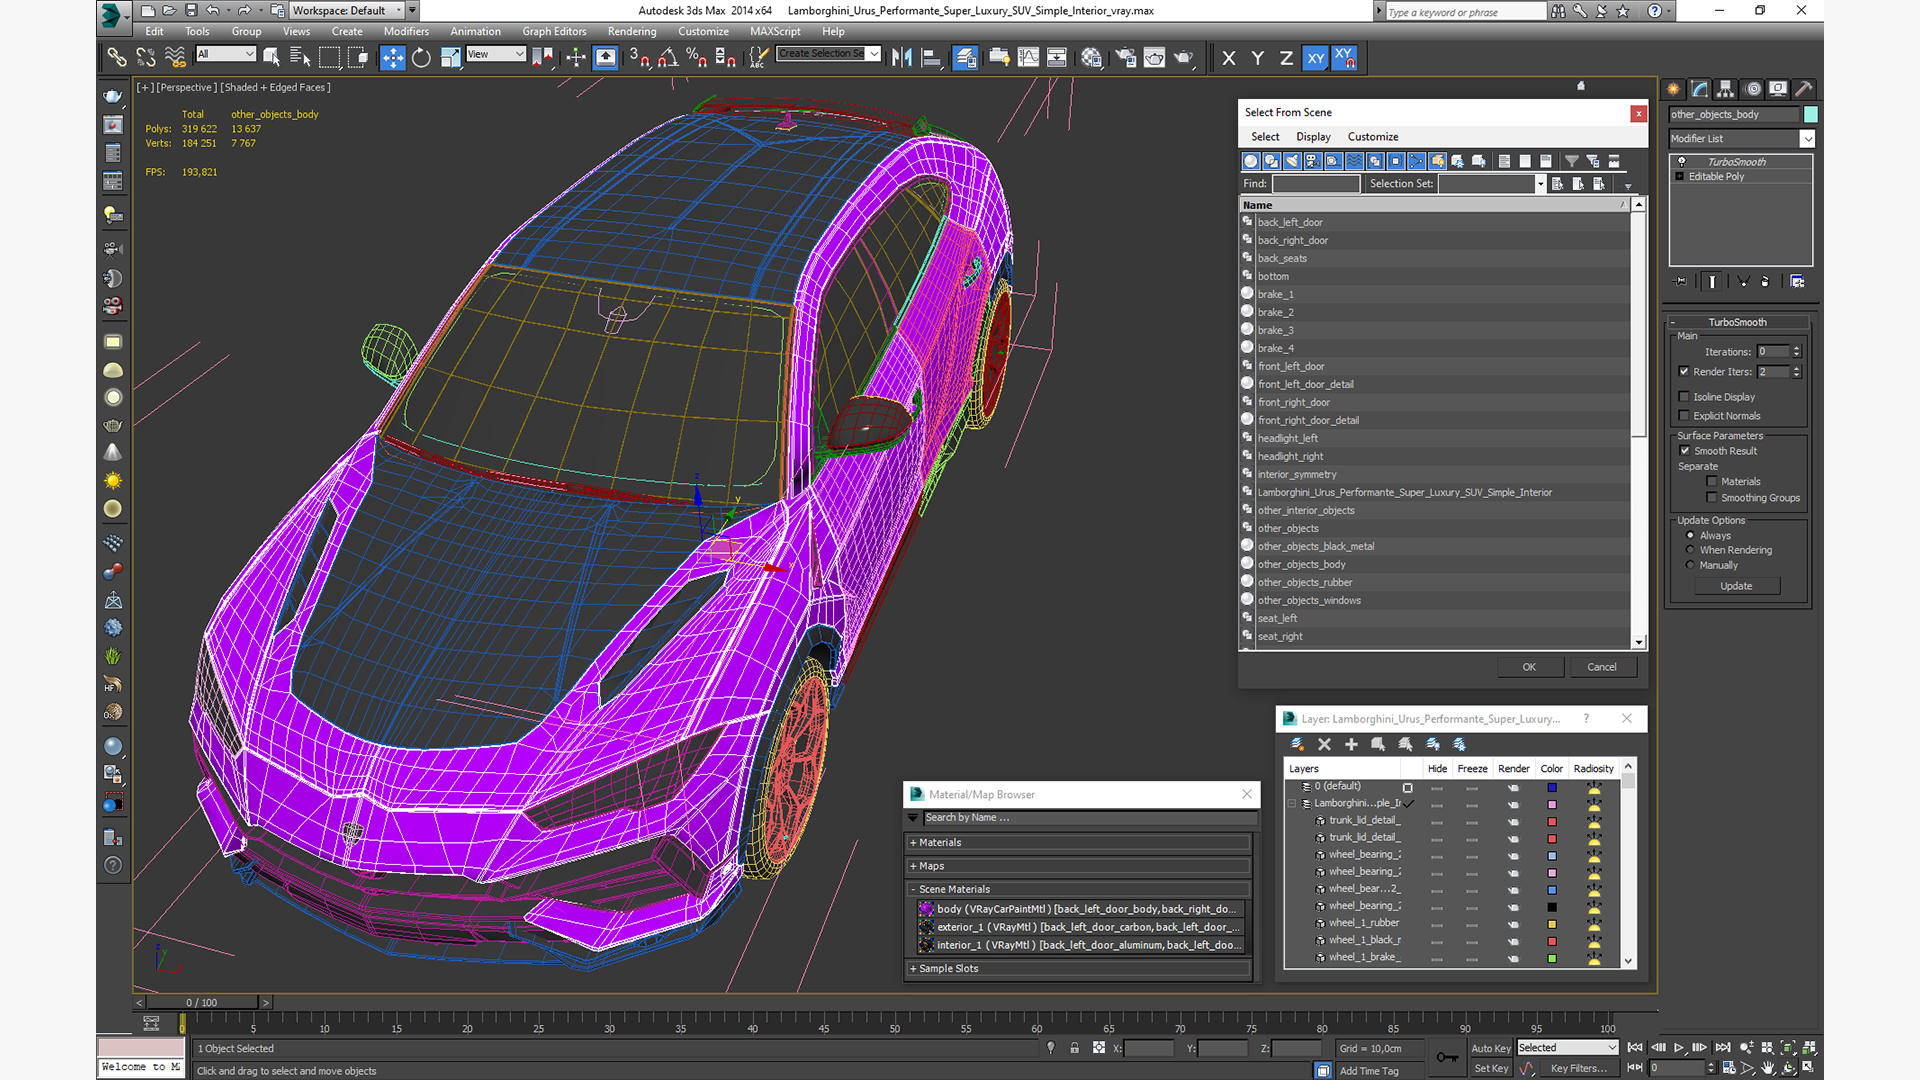Toggle Display Geometry filter in Select From Scene
The height and width of the screenshot is (1080, 1920).
pos(1250,161)
